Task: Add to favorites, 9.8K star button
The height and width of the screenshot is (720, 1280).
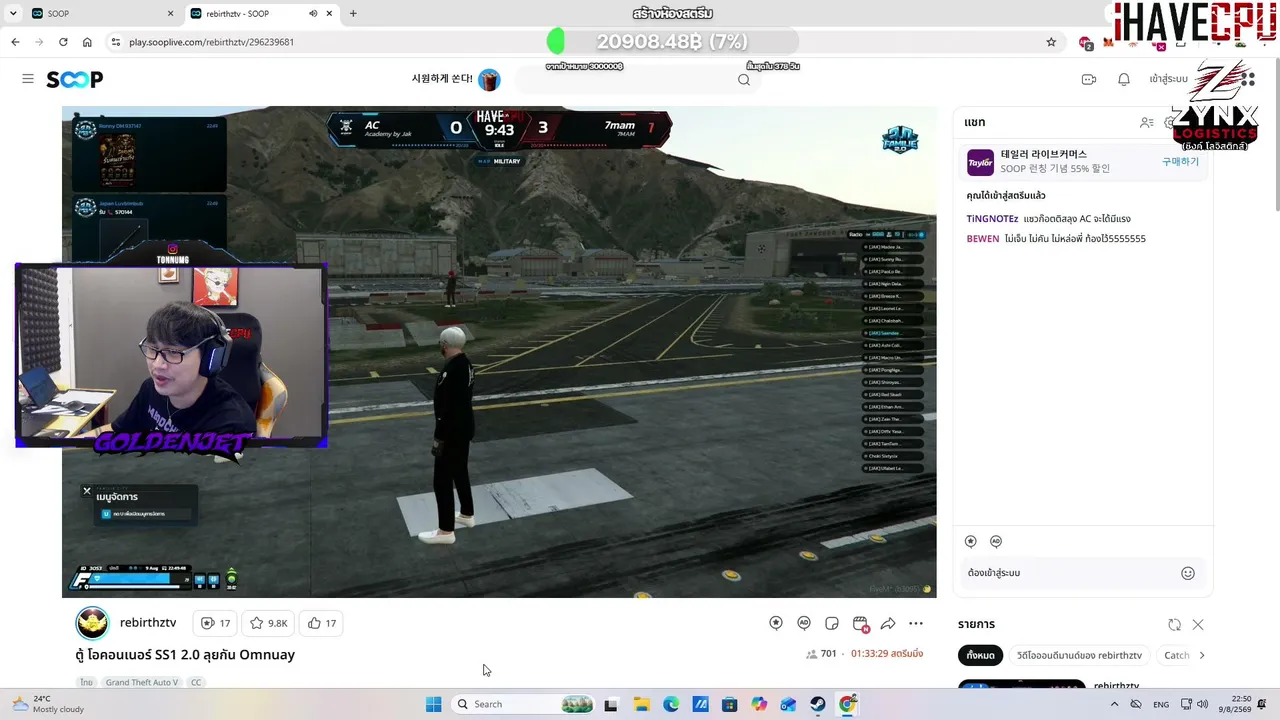Action: click(268, 623)
